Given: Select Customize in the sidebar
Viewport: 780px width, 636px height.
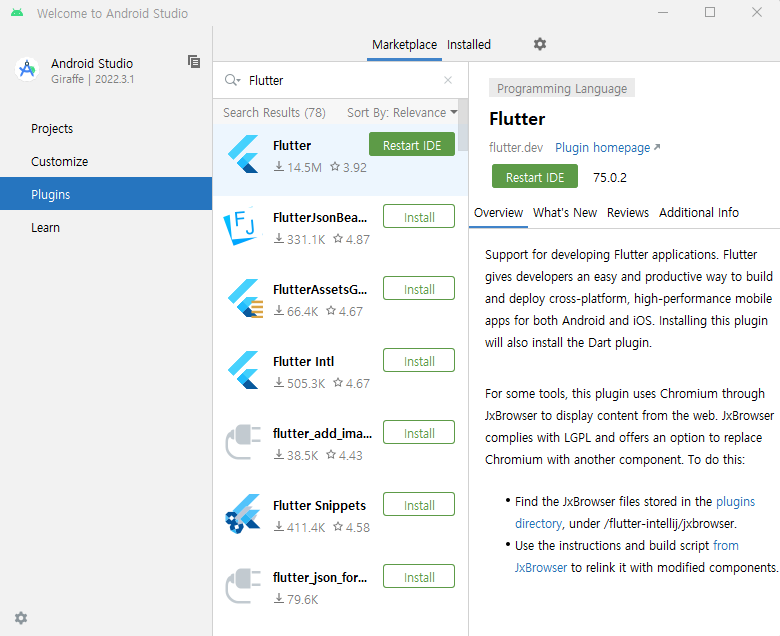Looking at the screenshot, I should pos(106,162).
